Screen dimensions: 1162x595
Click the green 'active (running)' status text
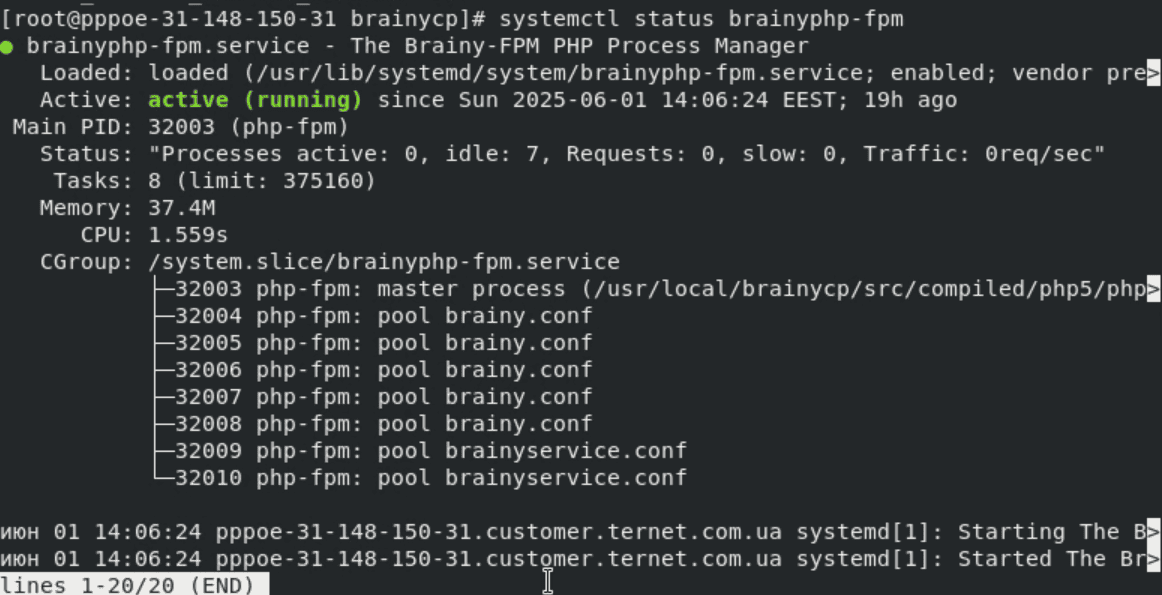click(x=255, y=100)
